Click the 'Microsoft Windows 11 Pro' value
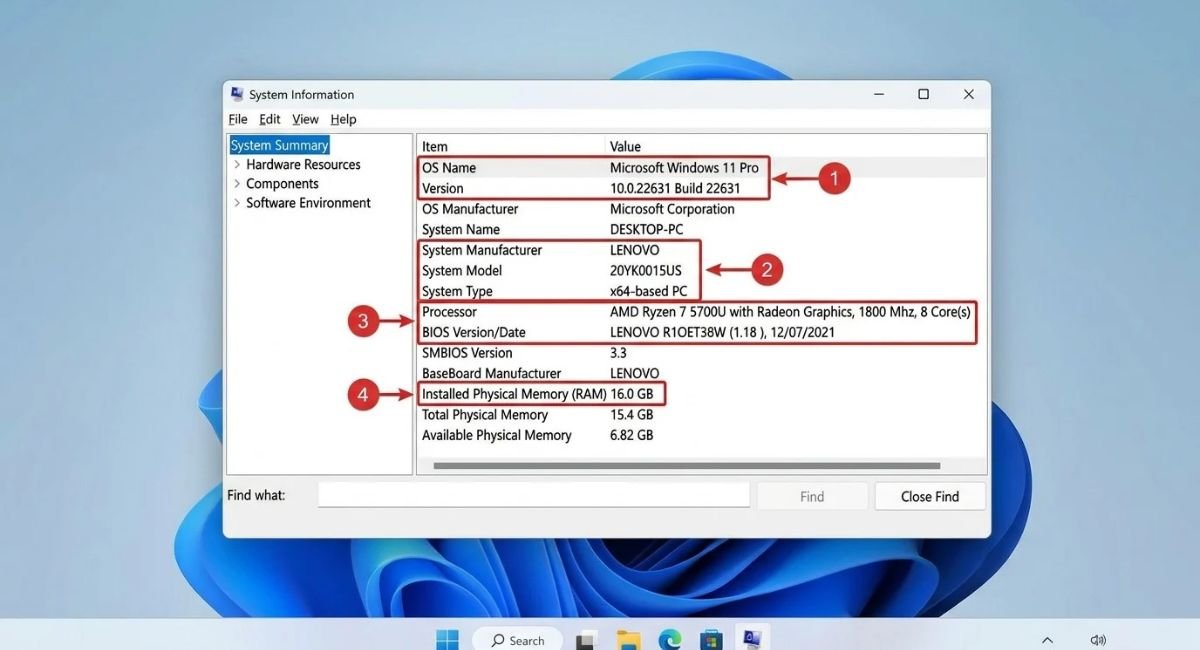The image size is (1200, 650). coord(684,168)
